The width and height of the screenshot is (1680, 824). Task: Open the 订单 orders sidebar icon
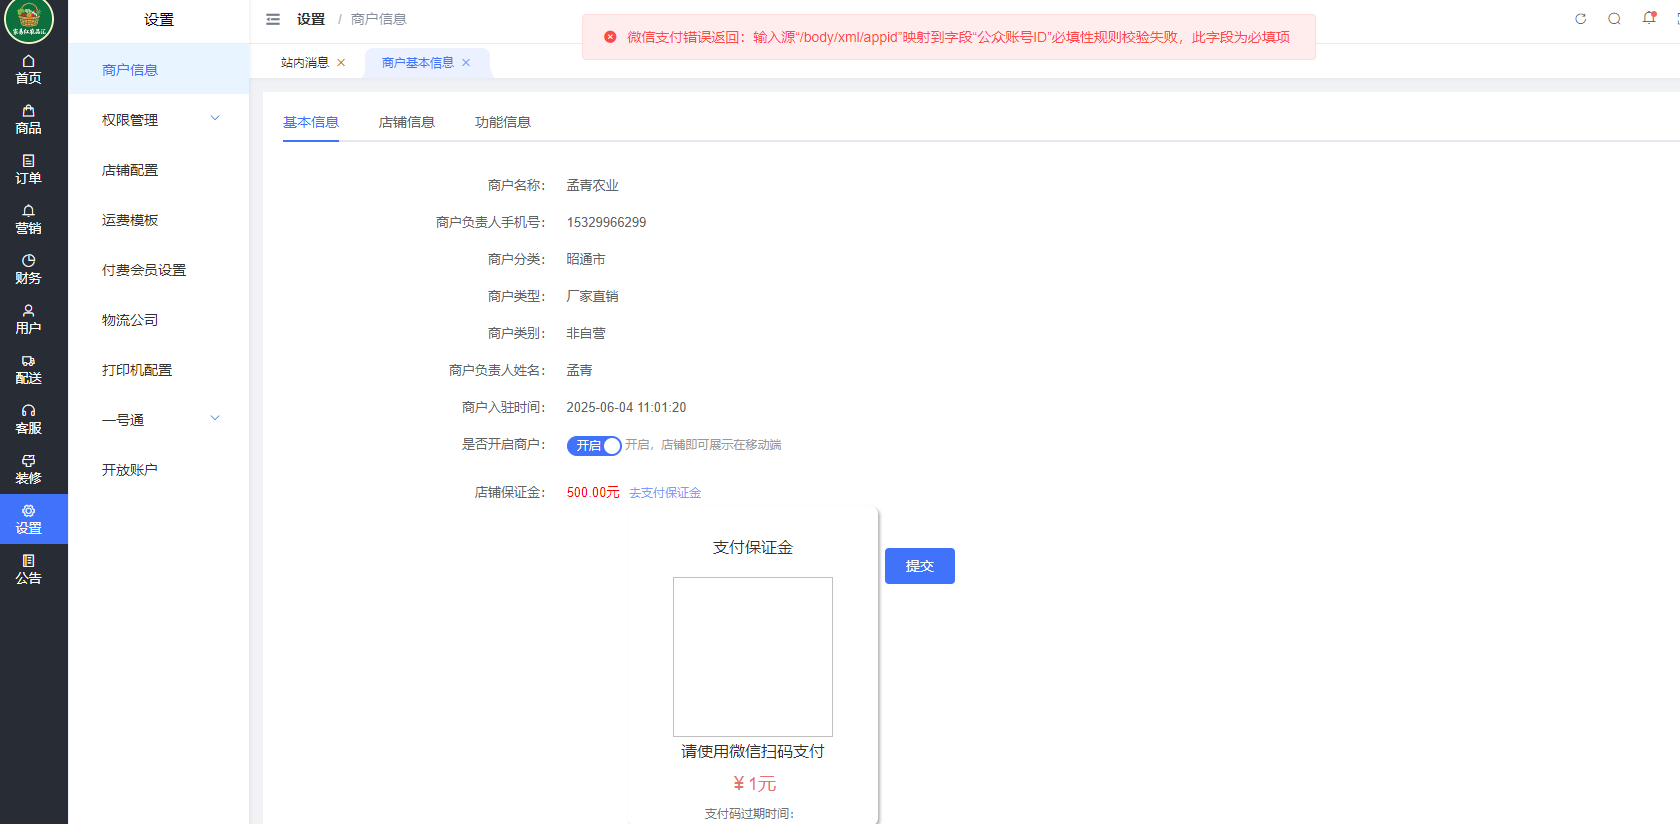pyautogui.click(x=28, y=169)
